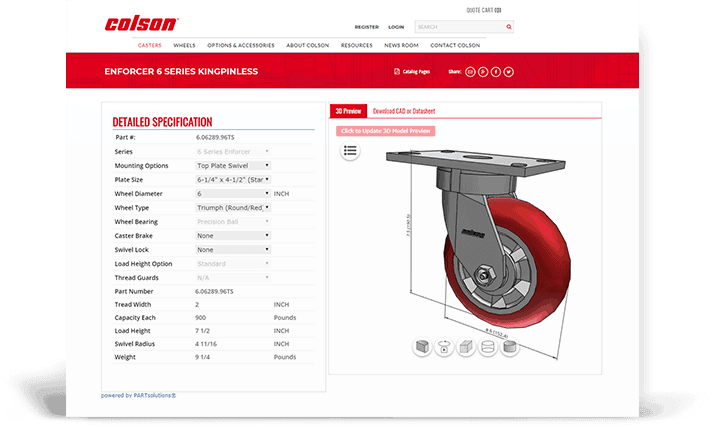Image resolution: width=712 pixels, height=428 pixels.
Task: Click the Catalog Pages link text
Action: [416, 72]
